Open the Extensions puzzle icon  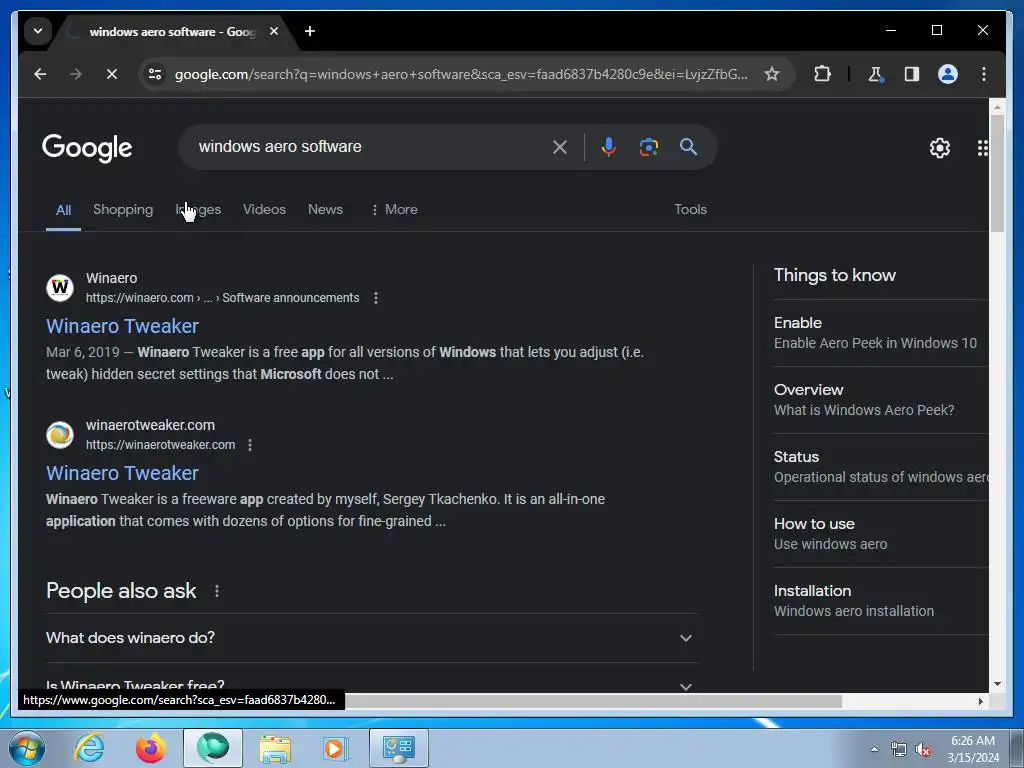pos(822,74)
